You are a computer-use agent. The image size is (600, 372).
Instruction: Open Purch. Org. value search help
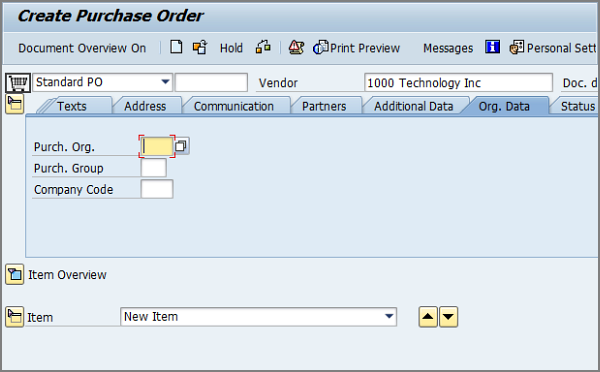click(x=181, y=146)
